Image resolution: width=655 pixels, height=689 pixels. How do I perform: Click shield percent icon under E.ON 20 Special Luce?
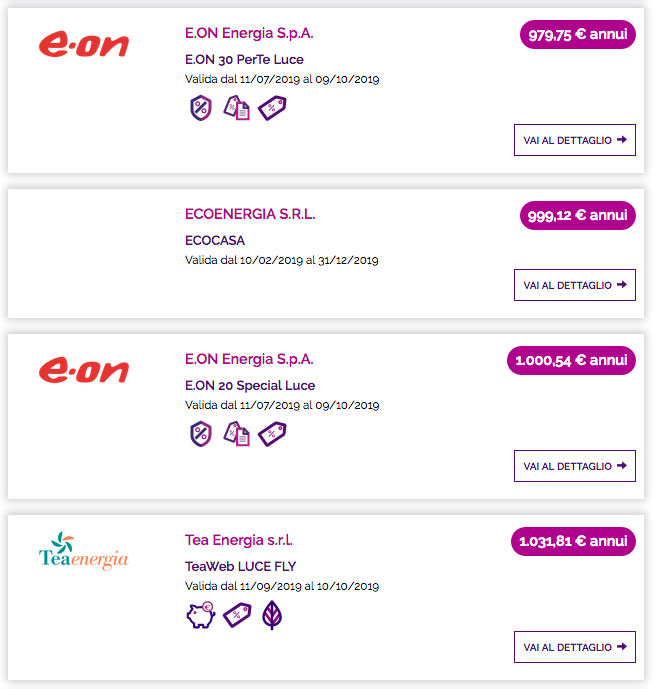(201, 434)
